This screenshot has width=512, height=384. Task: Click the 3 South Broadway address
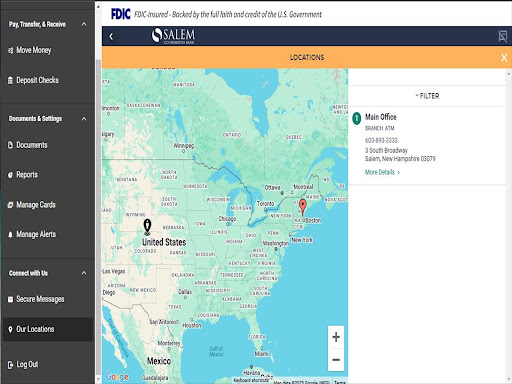[400, 154]
